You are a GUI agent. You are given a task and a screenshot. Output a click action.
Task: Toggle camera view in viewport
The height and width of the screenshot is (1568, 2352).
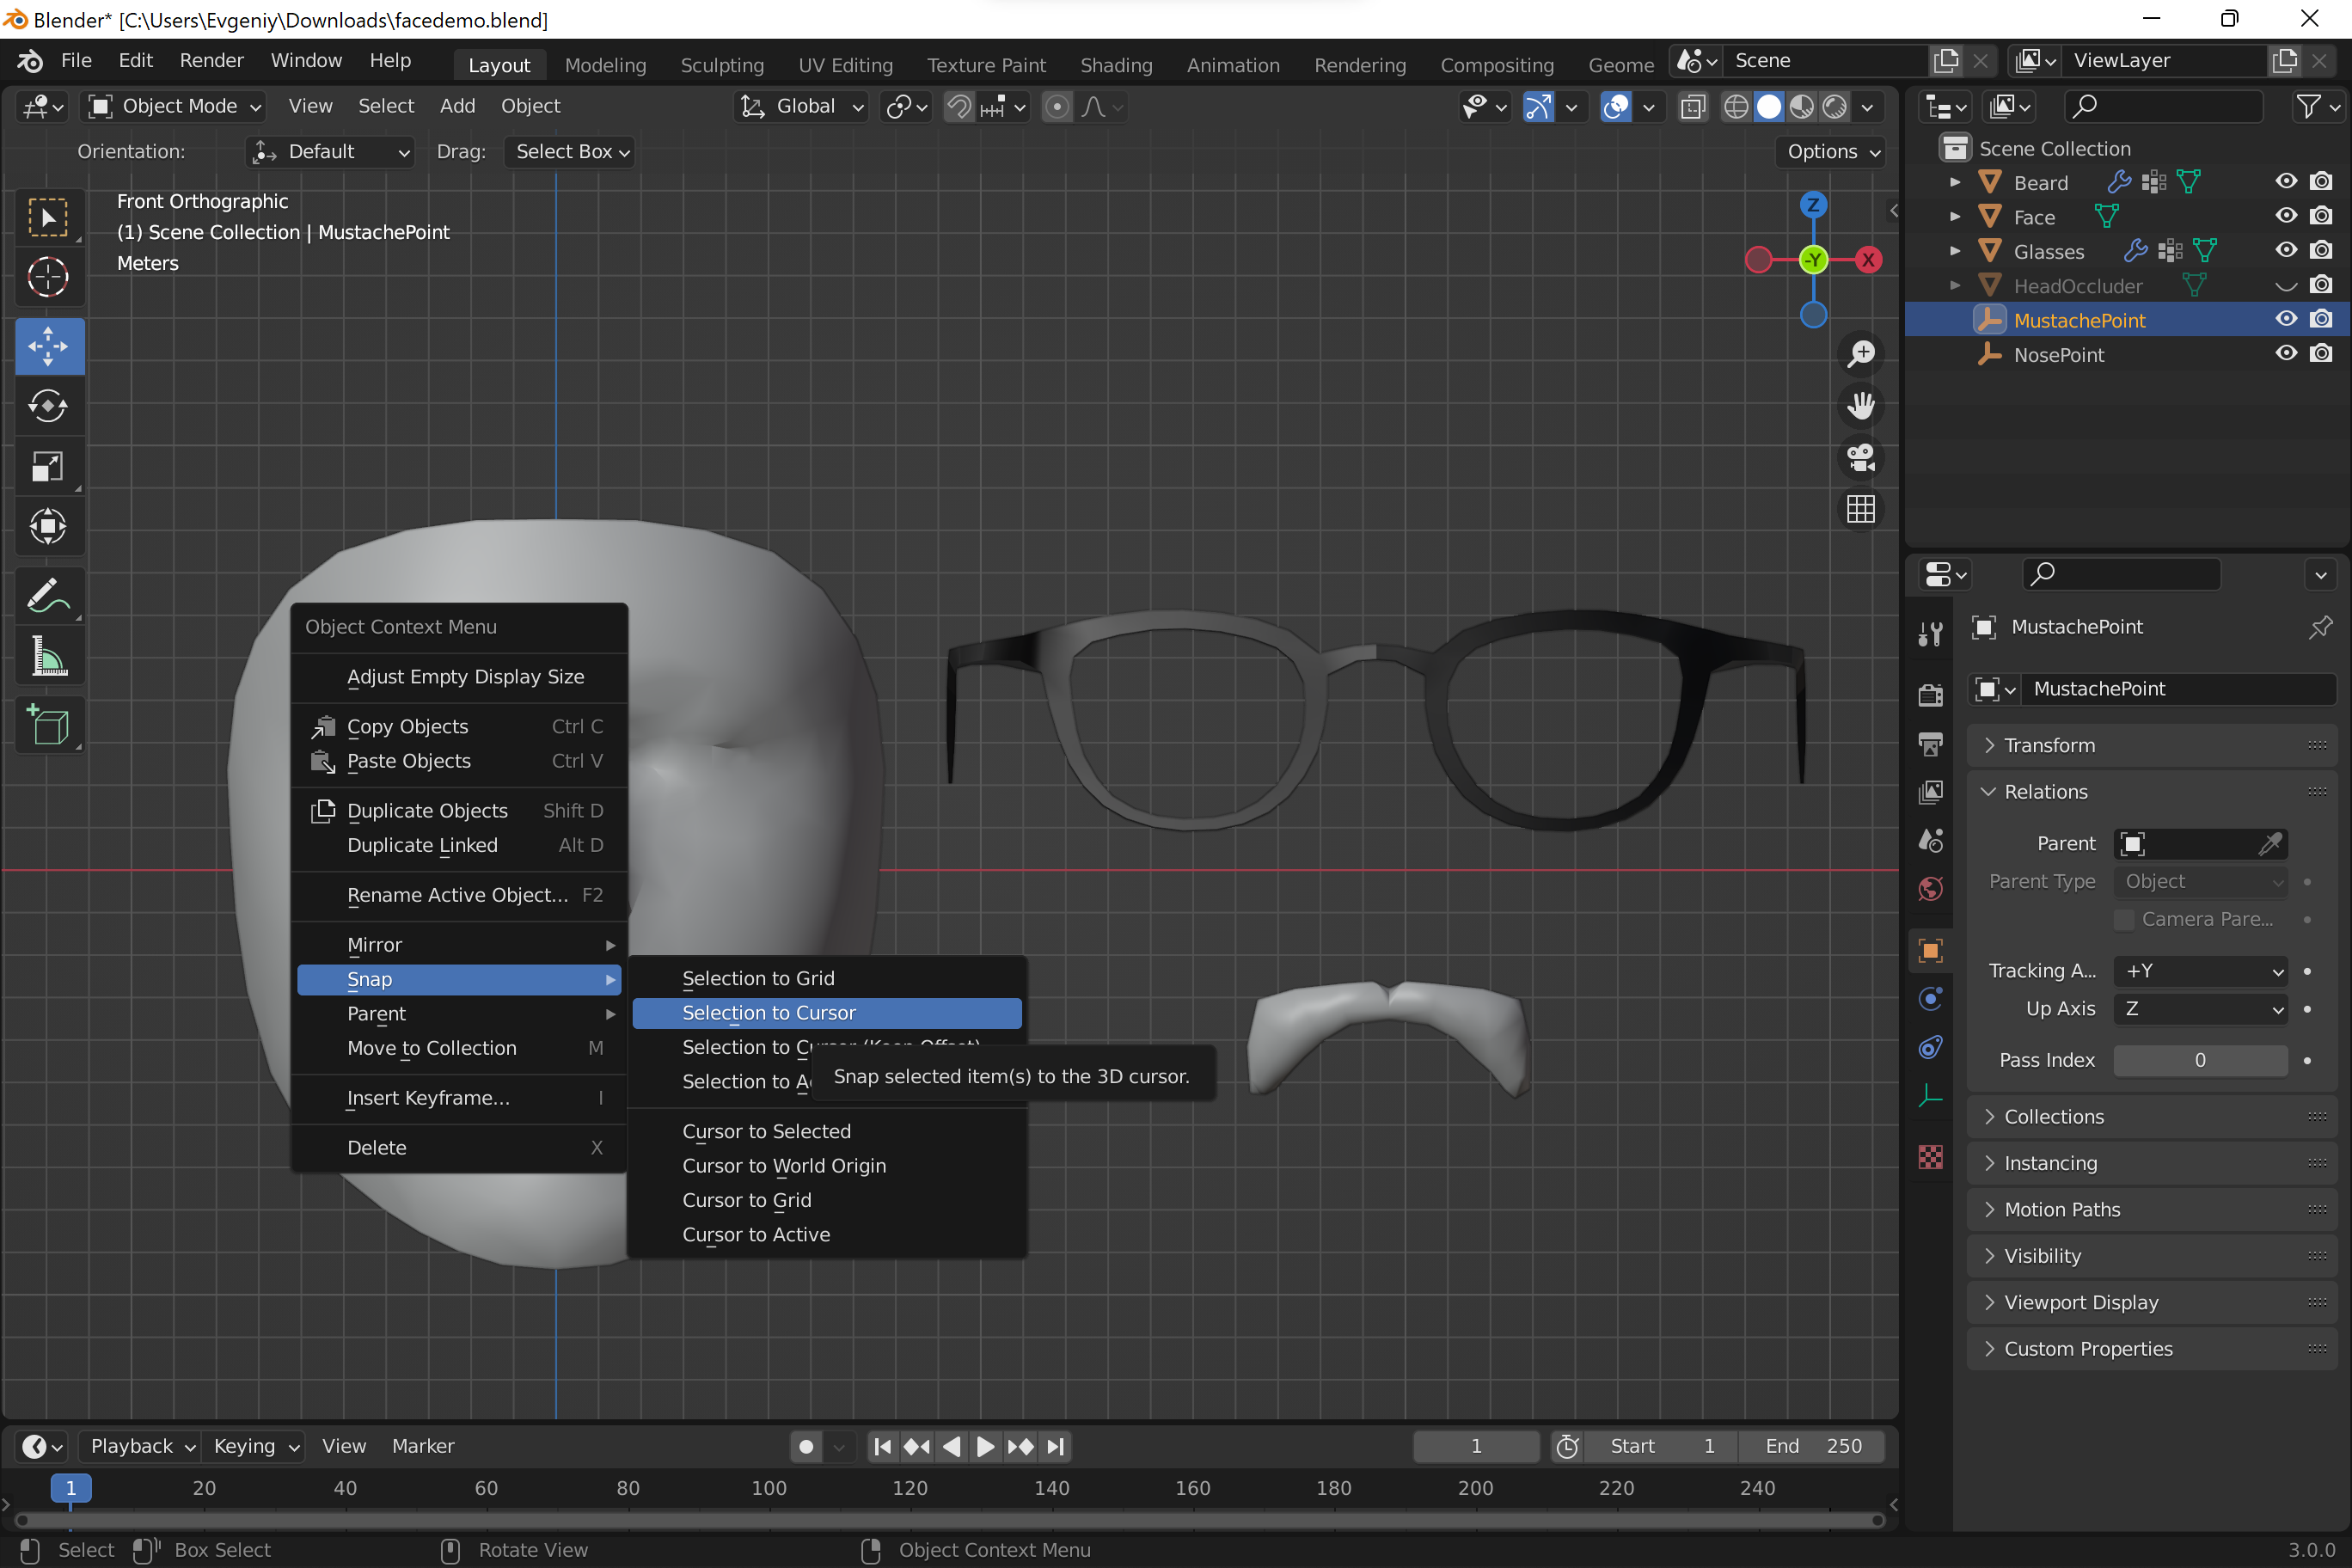[x=1860, y=458]
